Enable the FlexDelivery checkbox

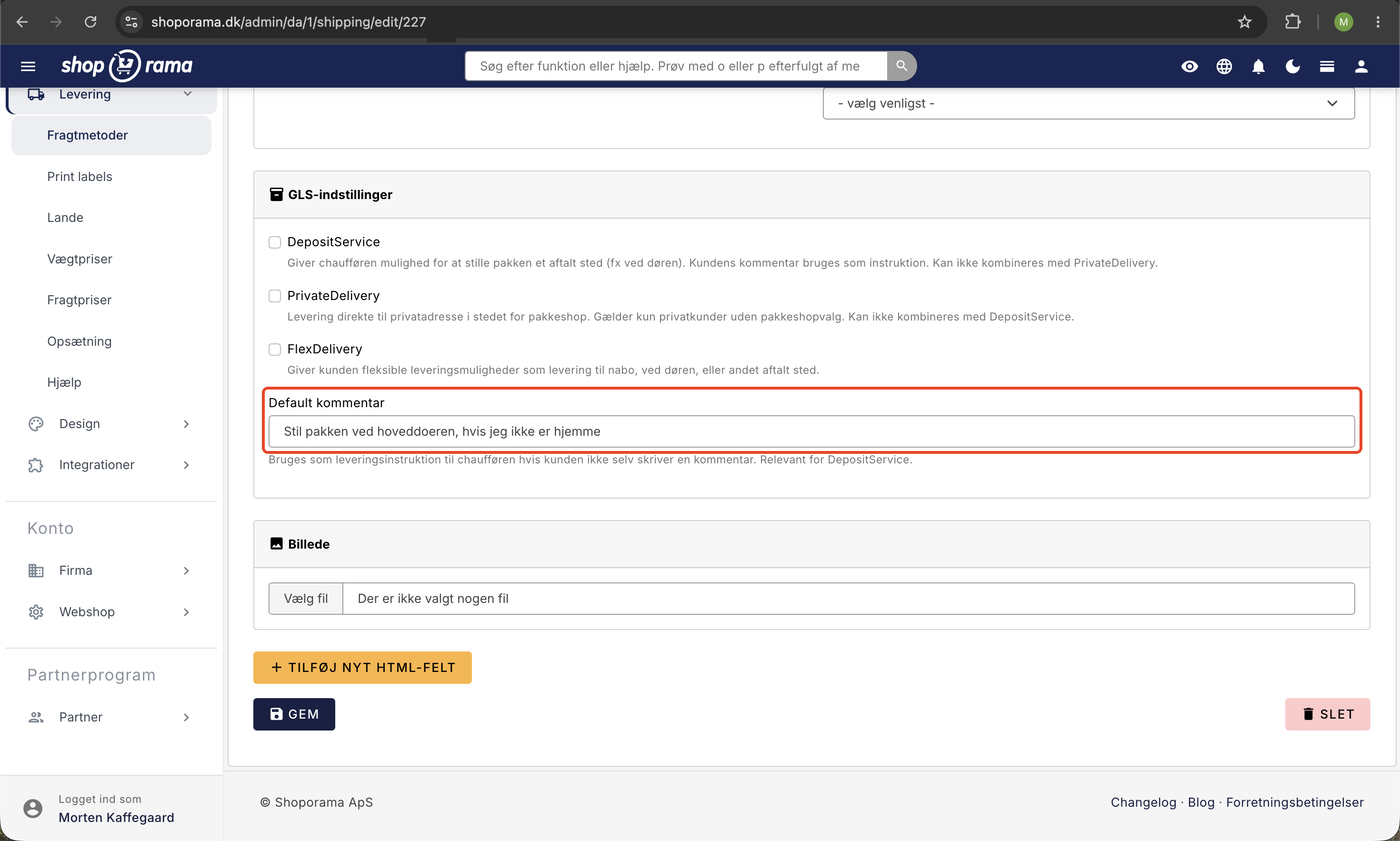pos(274,349)
